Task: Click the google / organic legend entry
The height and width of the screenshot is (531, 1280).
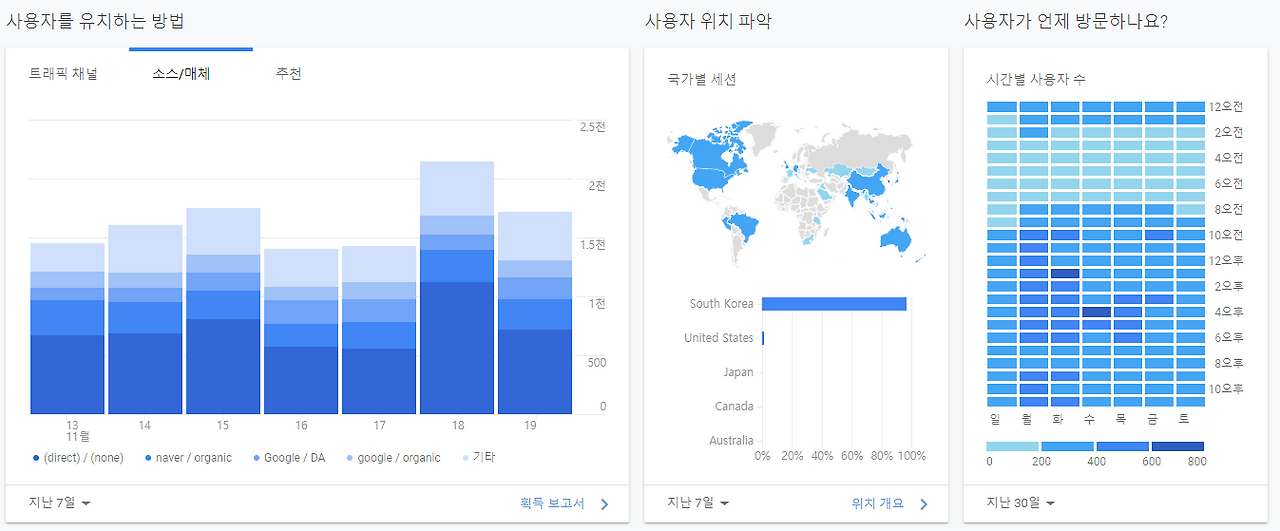Action: (x=393, y=458)
